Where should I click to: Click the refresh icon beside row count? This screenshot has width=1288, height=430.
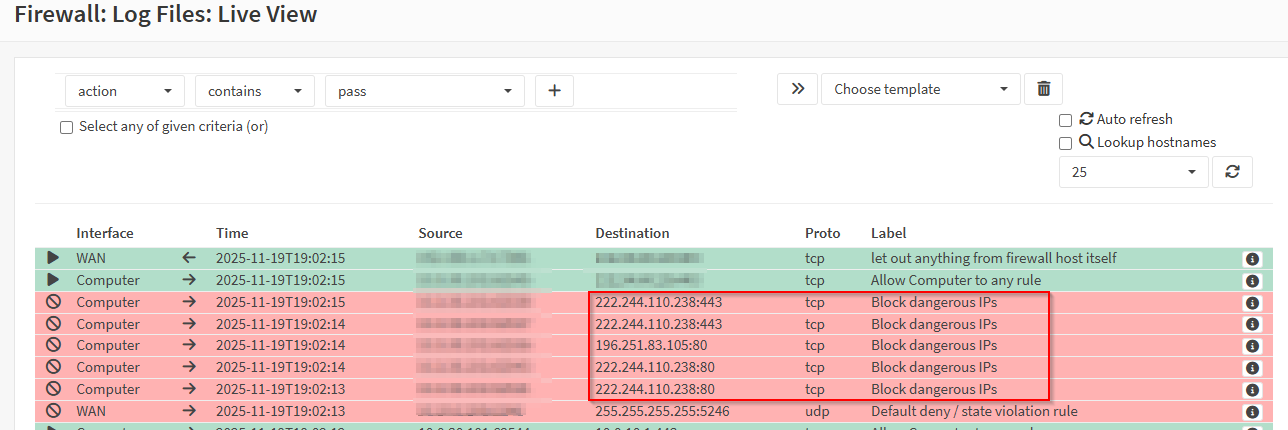pyautogui.click(x=1232, y=172)
